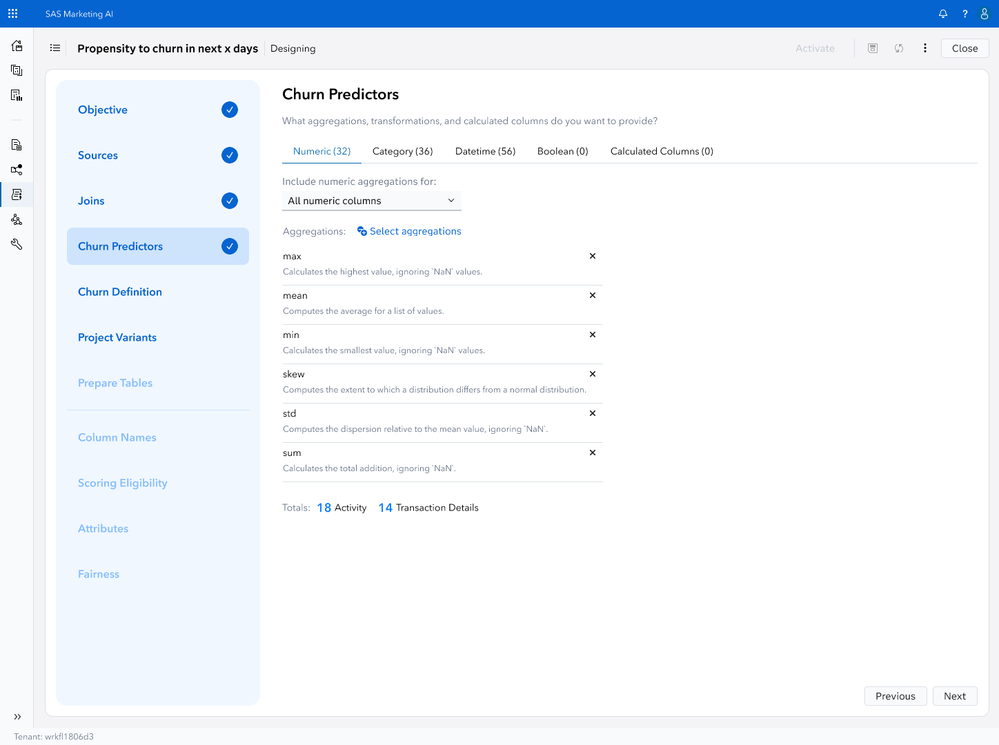Click the Next button
Screen dimensions: 999x745
[954, 696]
